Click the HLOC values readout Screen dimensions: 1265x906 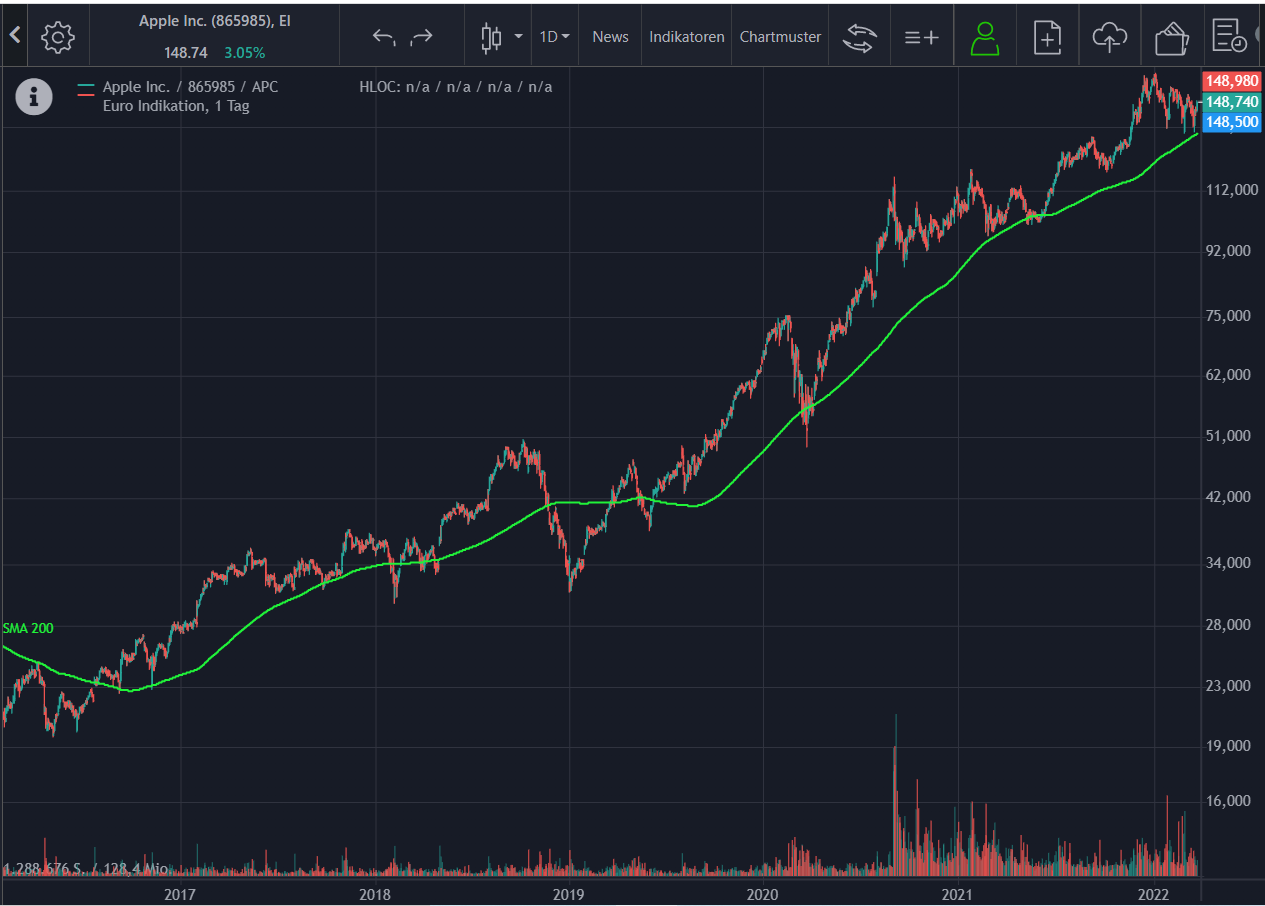click(456, 87)
